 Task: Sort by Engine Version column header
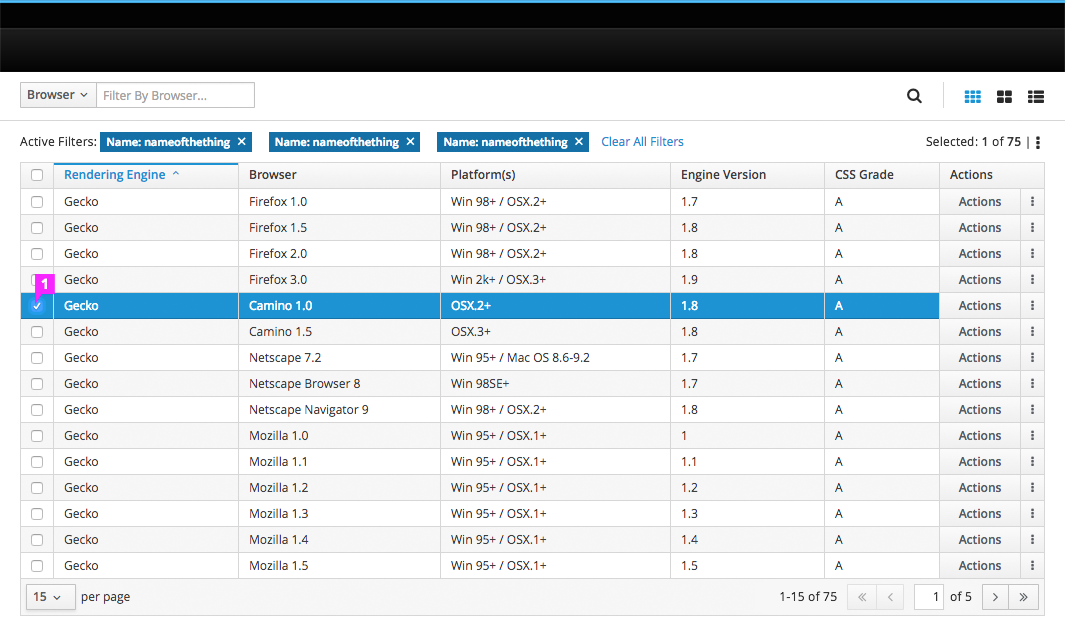tap(747, 175)
